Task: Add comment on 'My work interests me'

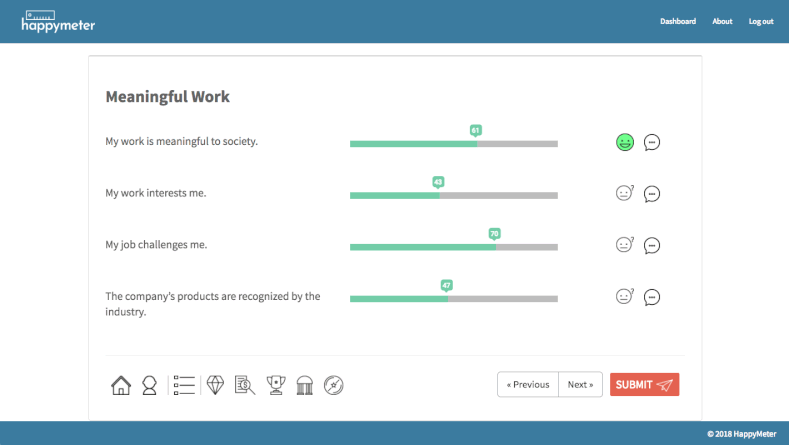Action: point(652,194)
